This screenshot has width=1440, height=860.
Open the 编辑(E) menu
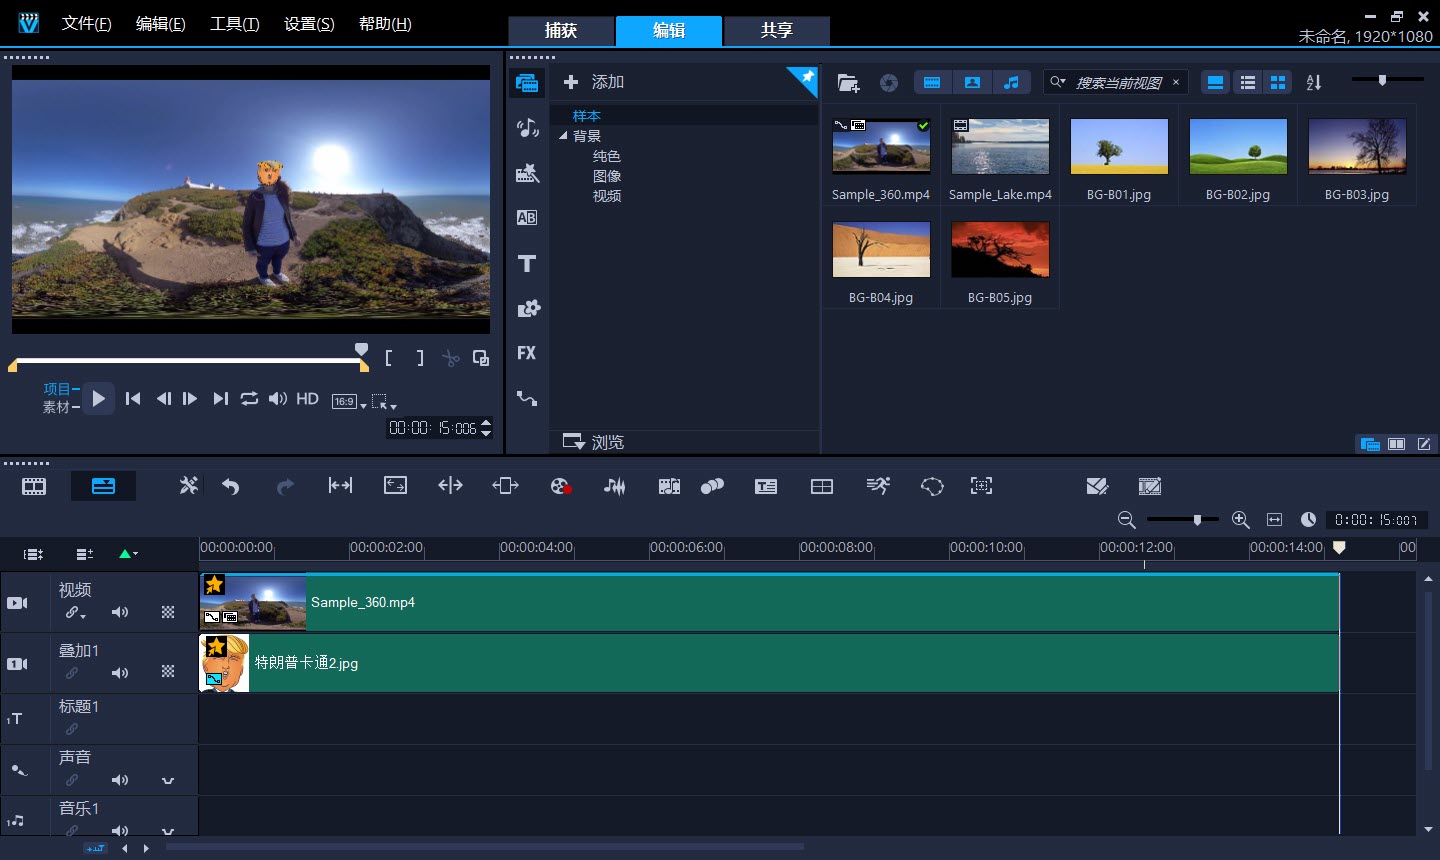(160, 23)
